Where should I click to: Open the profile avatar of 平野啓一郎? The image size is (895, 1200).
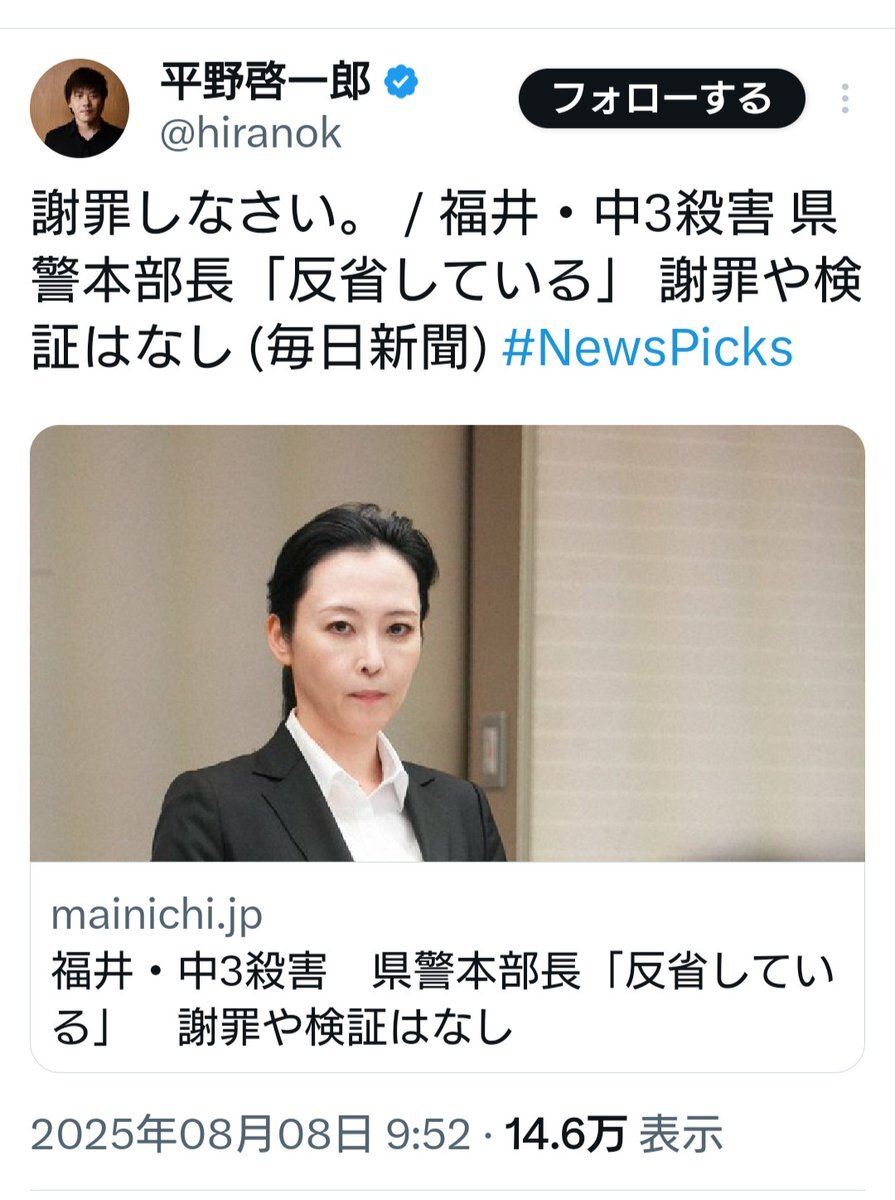click(80, 108)
